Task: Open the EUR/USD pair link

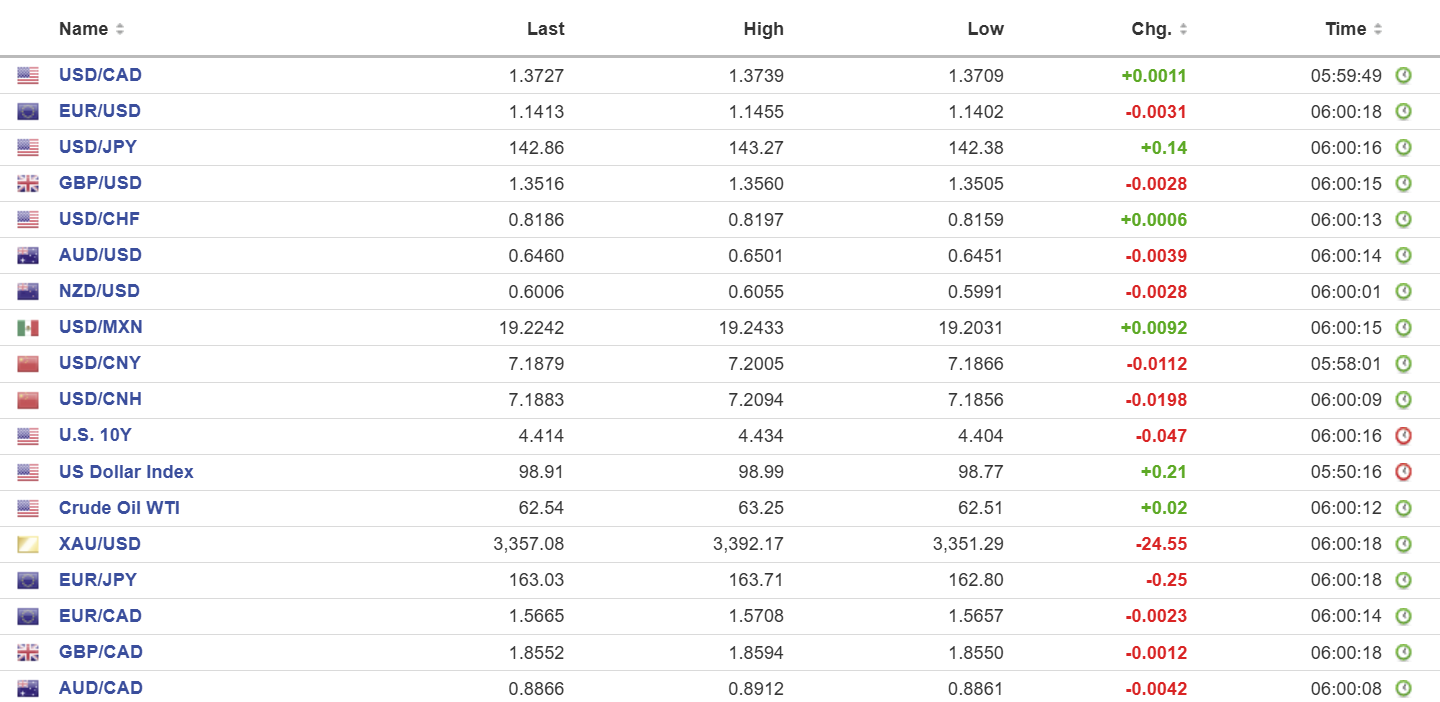Action: [100, 111]
